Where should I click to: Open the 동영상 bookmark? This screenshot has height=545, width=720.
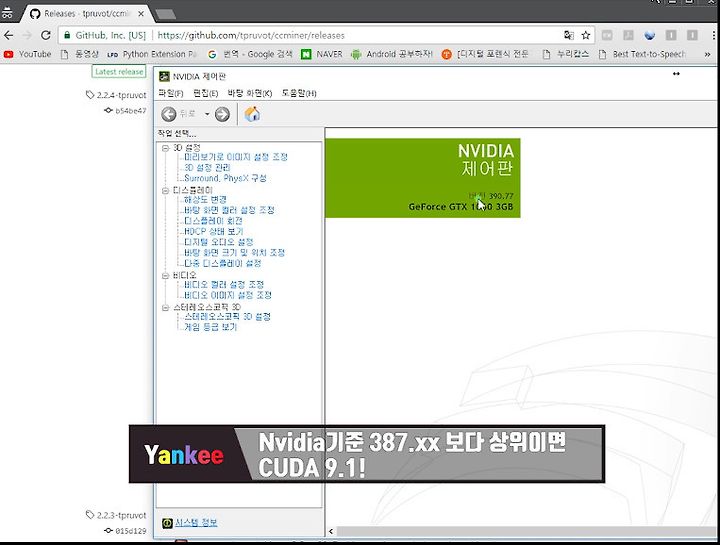(80, 54)
